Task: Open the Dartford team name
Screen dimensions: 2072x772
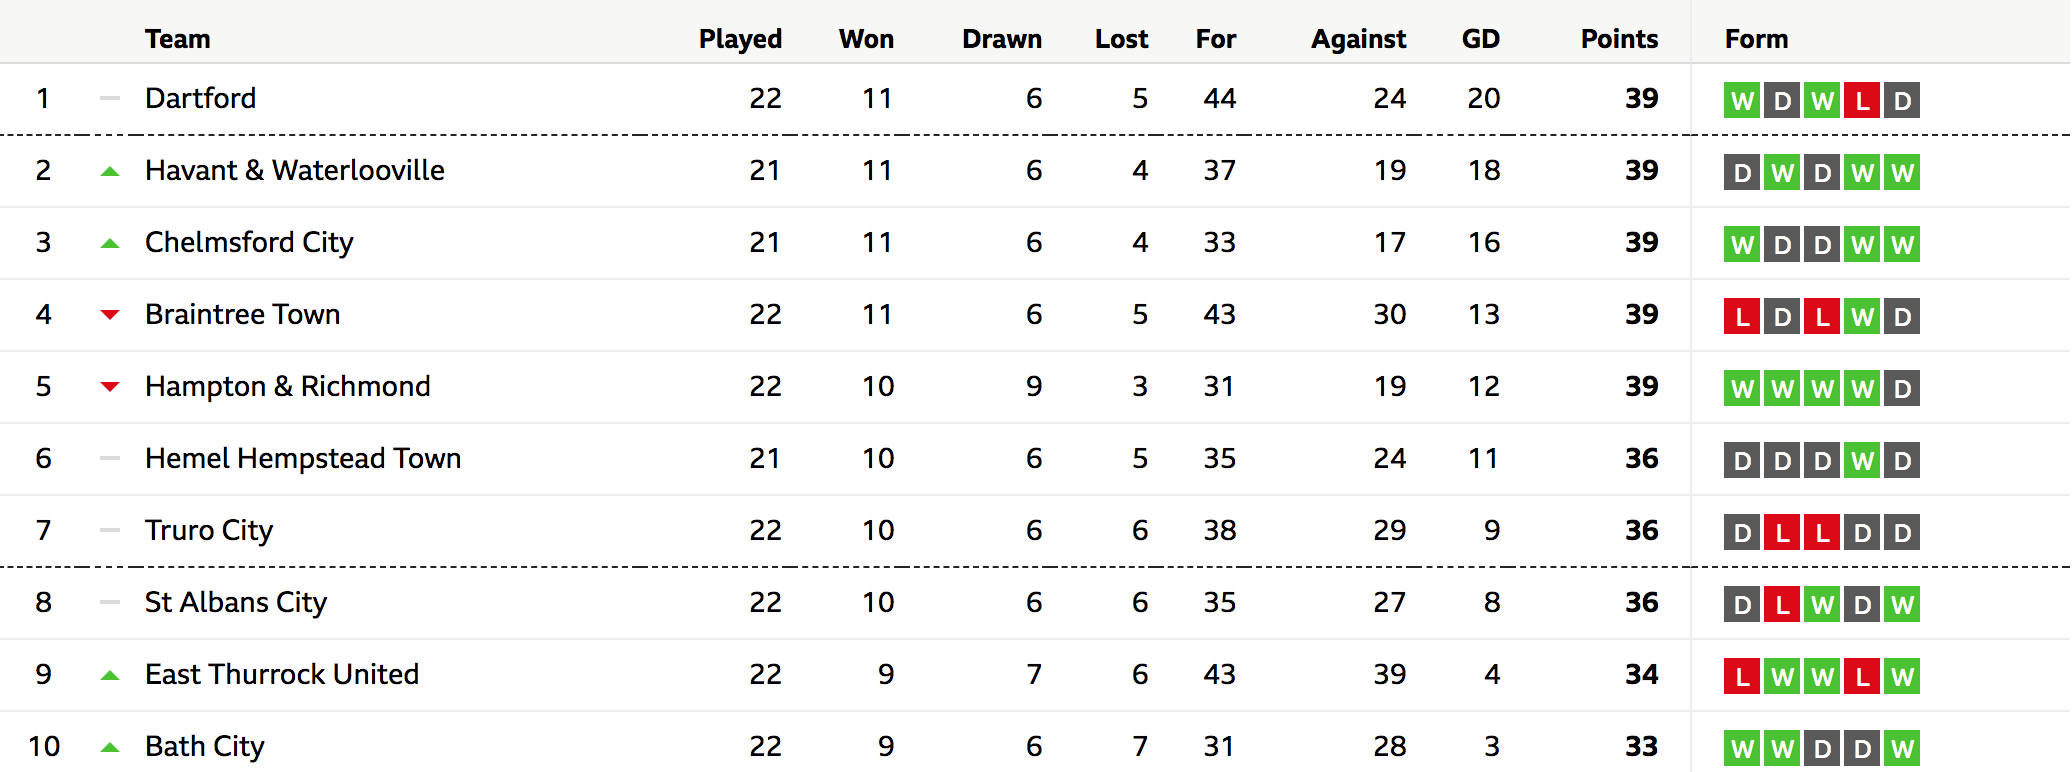Action: (201, 98)
